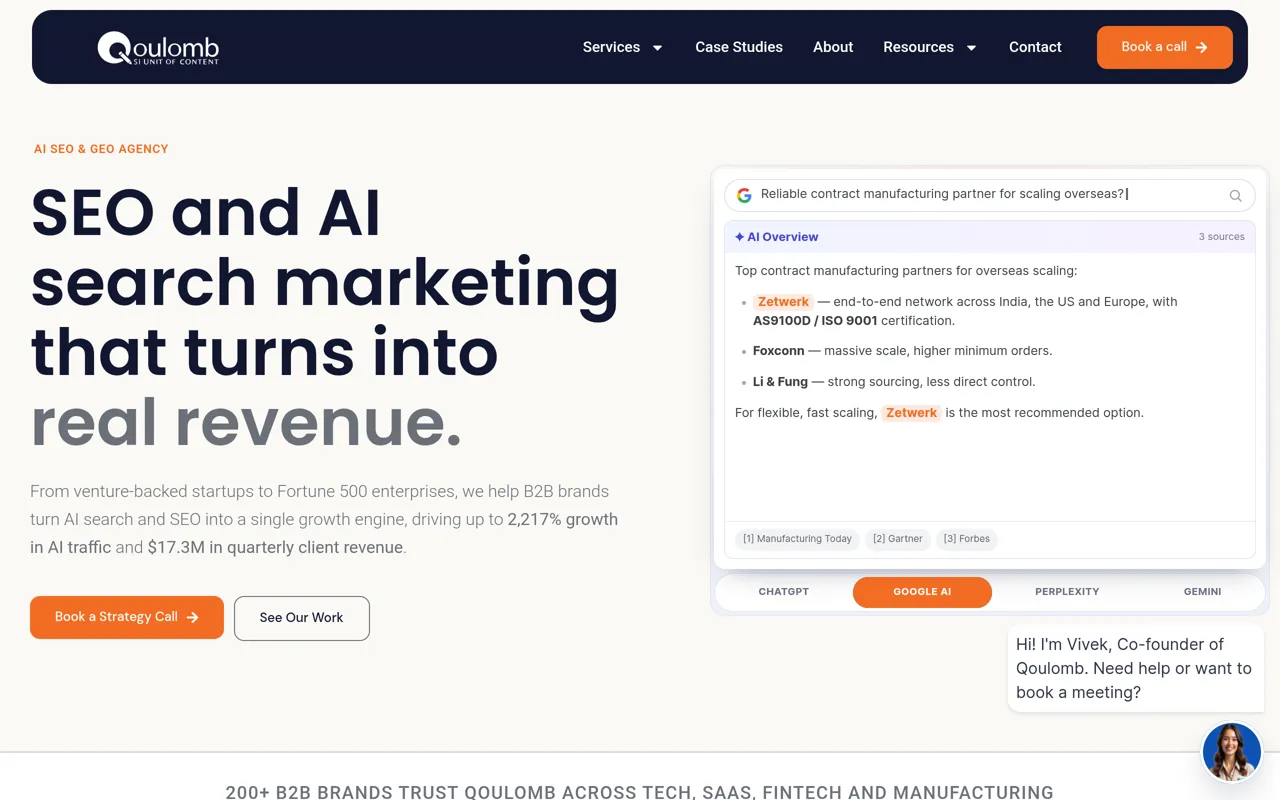Open the Services menu
This screenshot has width=1280, height=800.
(x=611, y=47)
